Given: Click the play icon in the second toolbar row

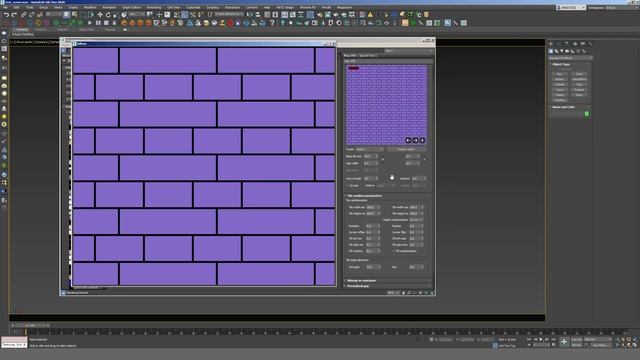Looking at the screenshot, I should point(90,23).
